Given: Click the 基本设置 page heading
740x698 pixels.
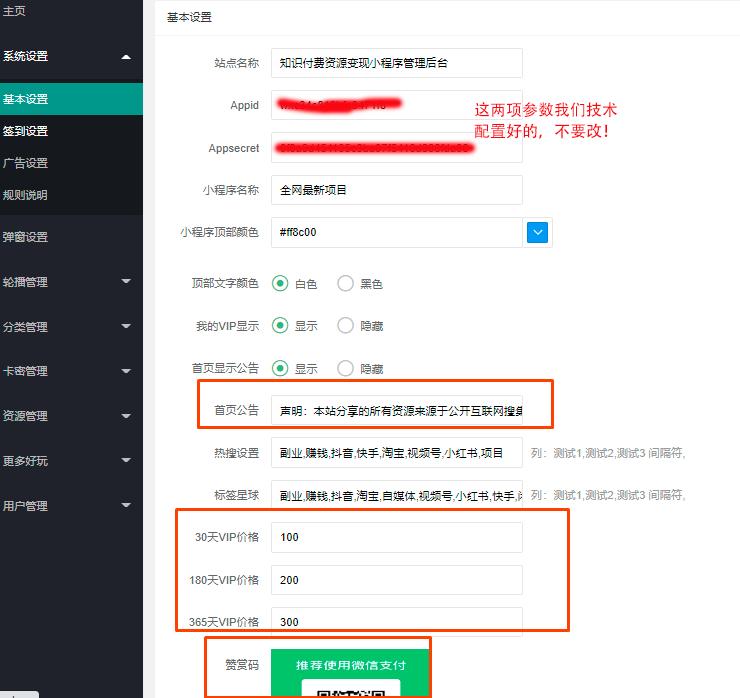Looking at the screenshot, I should tap(189, 17).
